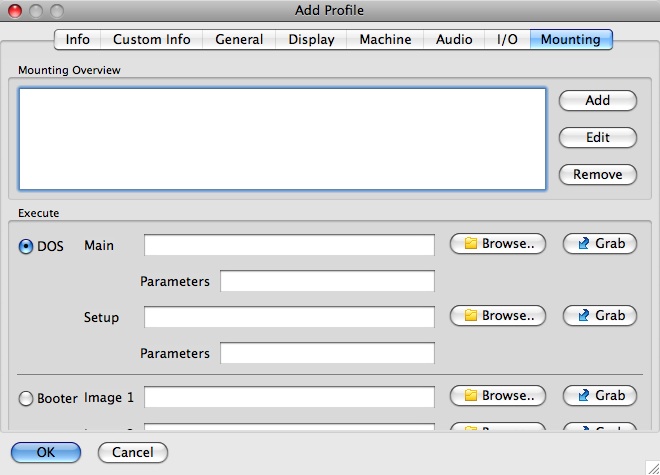This screenshot has height=475, width=660.
Task: Browse for Booter Image 1
Action: pyautogui.click(x=498, y=396)
